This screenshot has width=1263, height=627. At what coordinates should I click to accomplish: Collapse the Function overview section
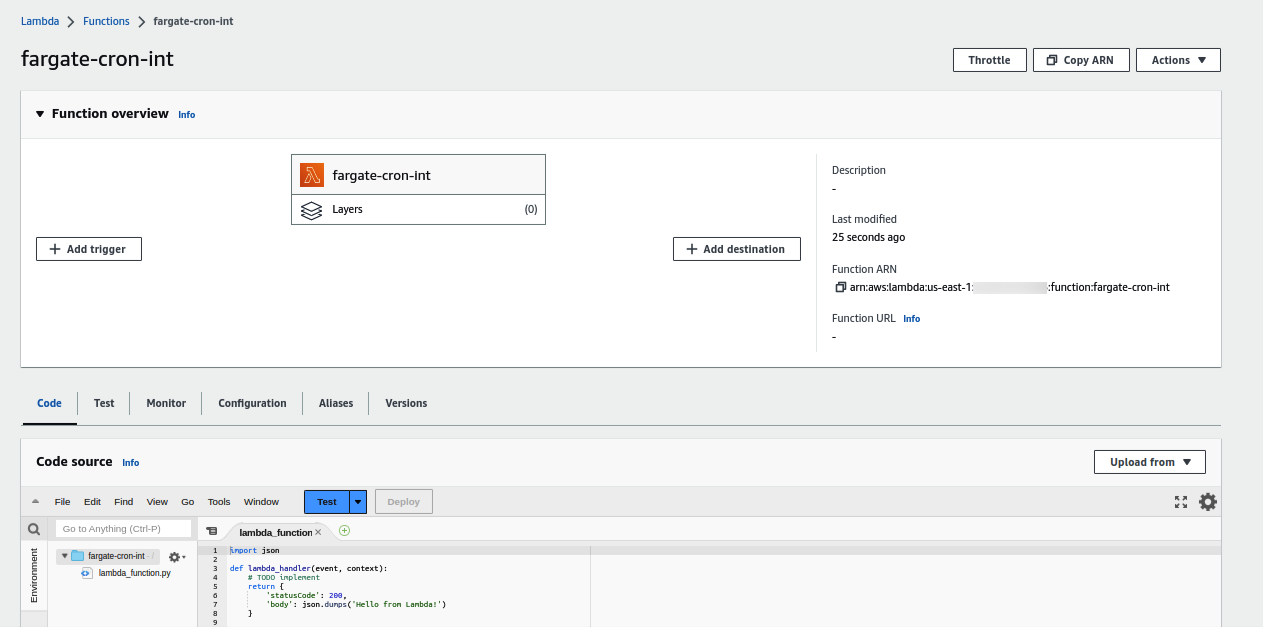tap(40, 114)
